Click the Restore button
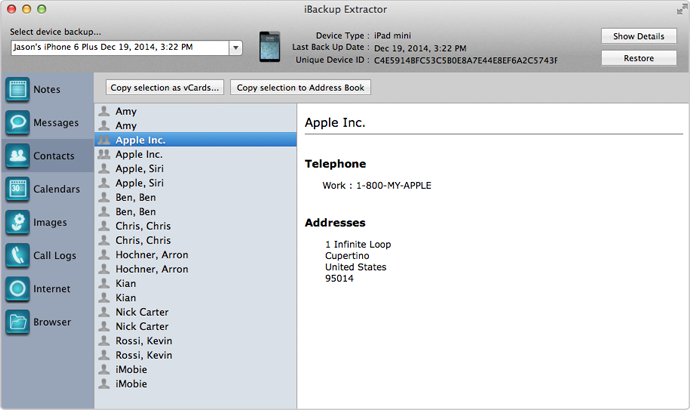The image size is (690, 410). point(639,58)
